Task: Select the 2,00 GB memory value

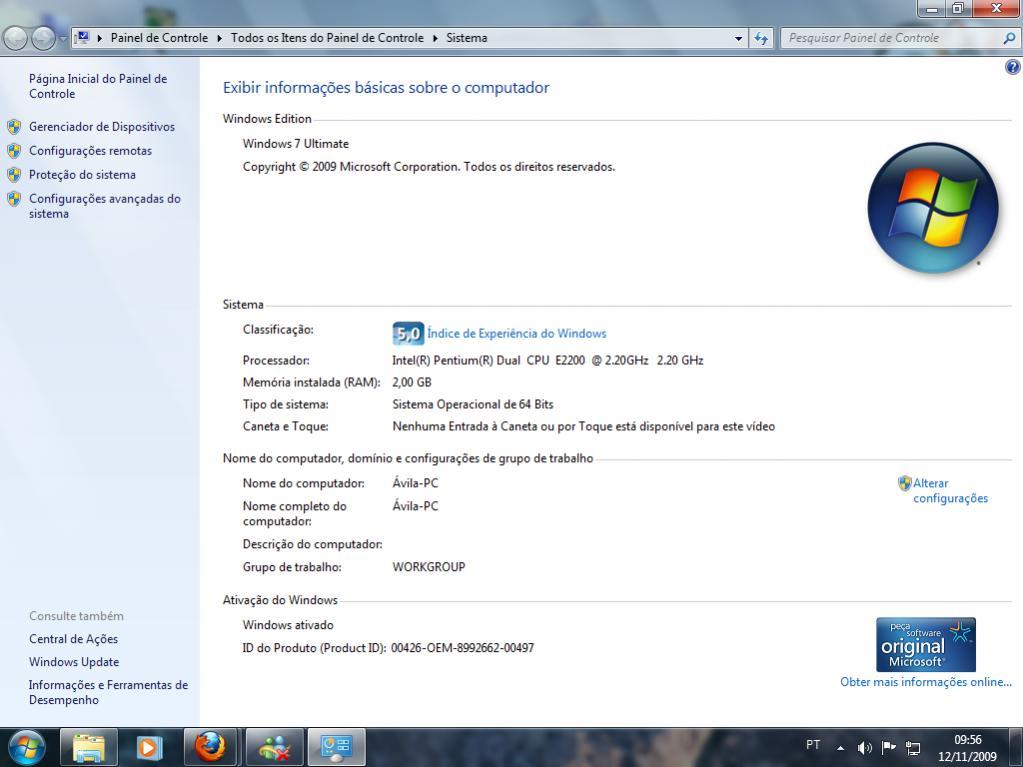Action: [x=412, y=382]
